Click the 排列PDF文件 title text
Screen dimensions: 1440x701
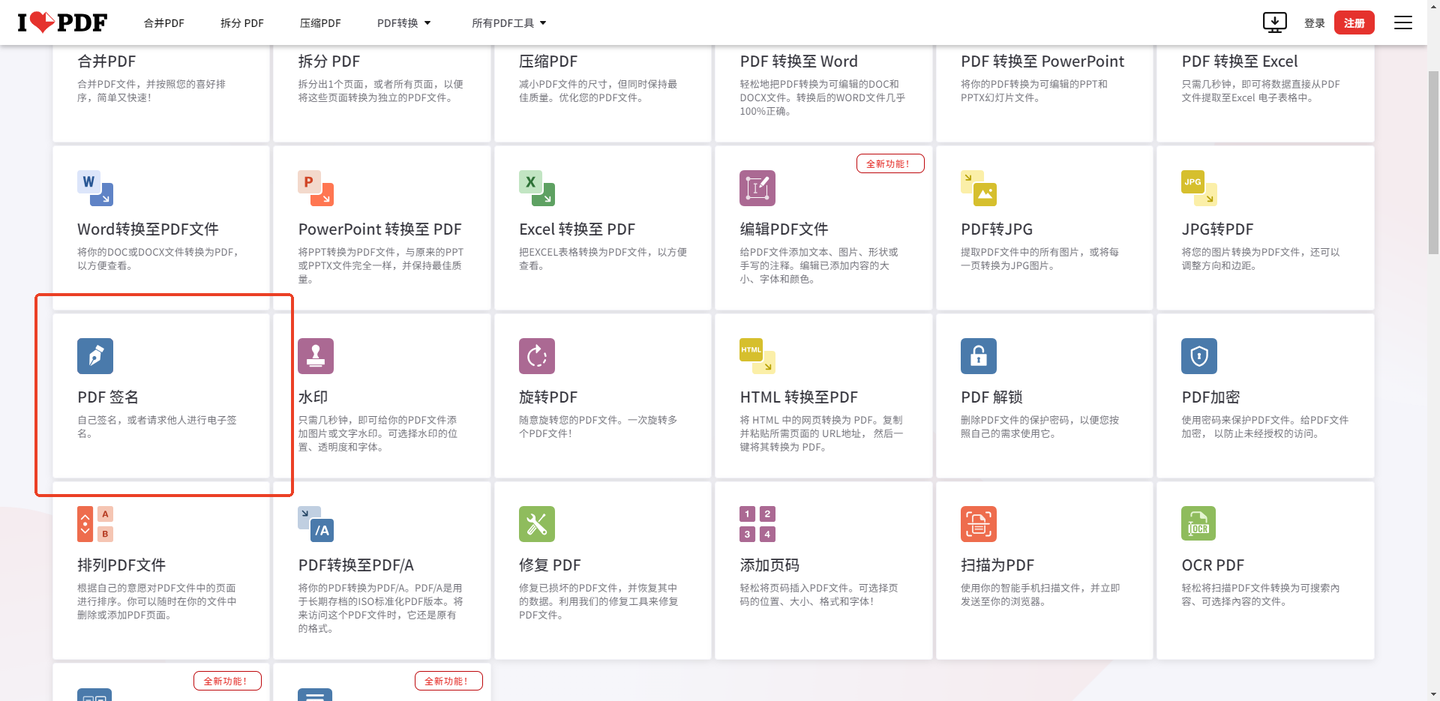pyautogui.click(x=121, y=565)
